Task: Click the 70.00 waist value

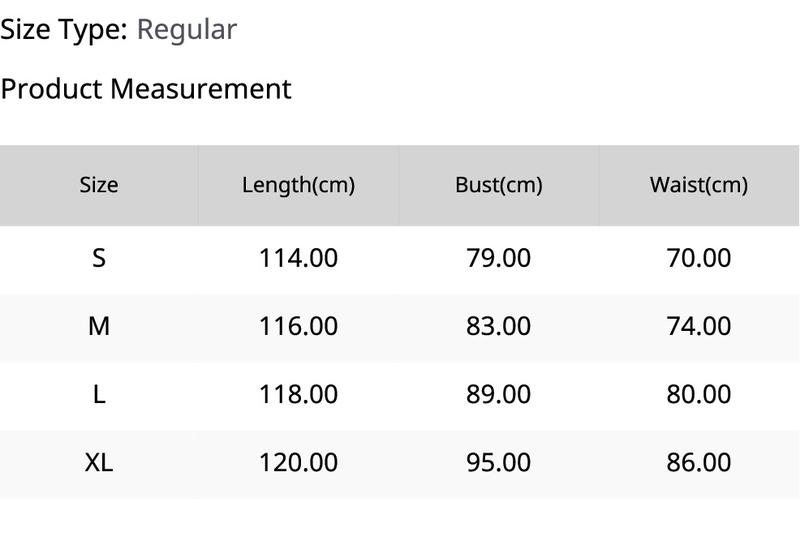Action: pos(698,258)
